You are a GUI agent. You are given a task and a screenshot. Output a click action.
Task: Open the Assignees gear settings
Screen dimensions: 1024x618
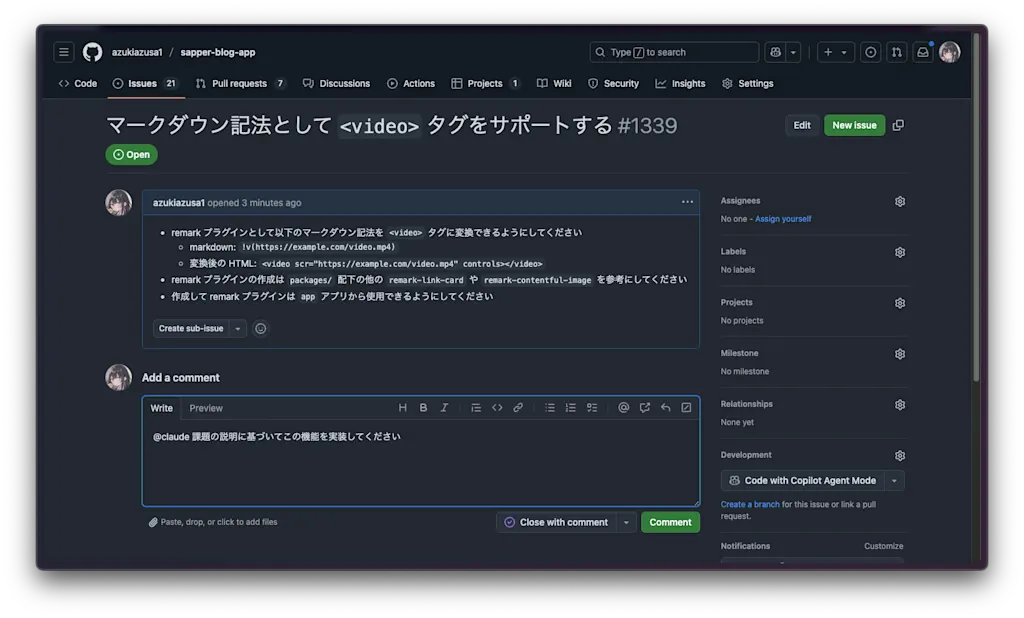tap(900, 201)
